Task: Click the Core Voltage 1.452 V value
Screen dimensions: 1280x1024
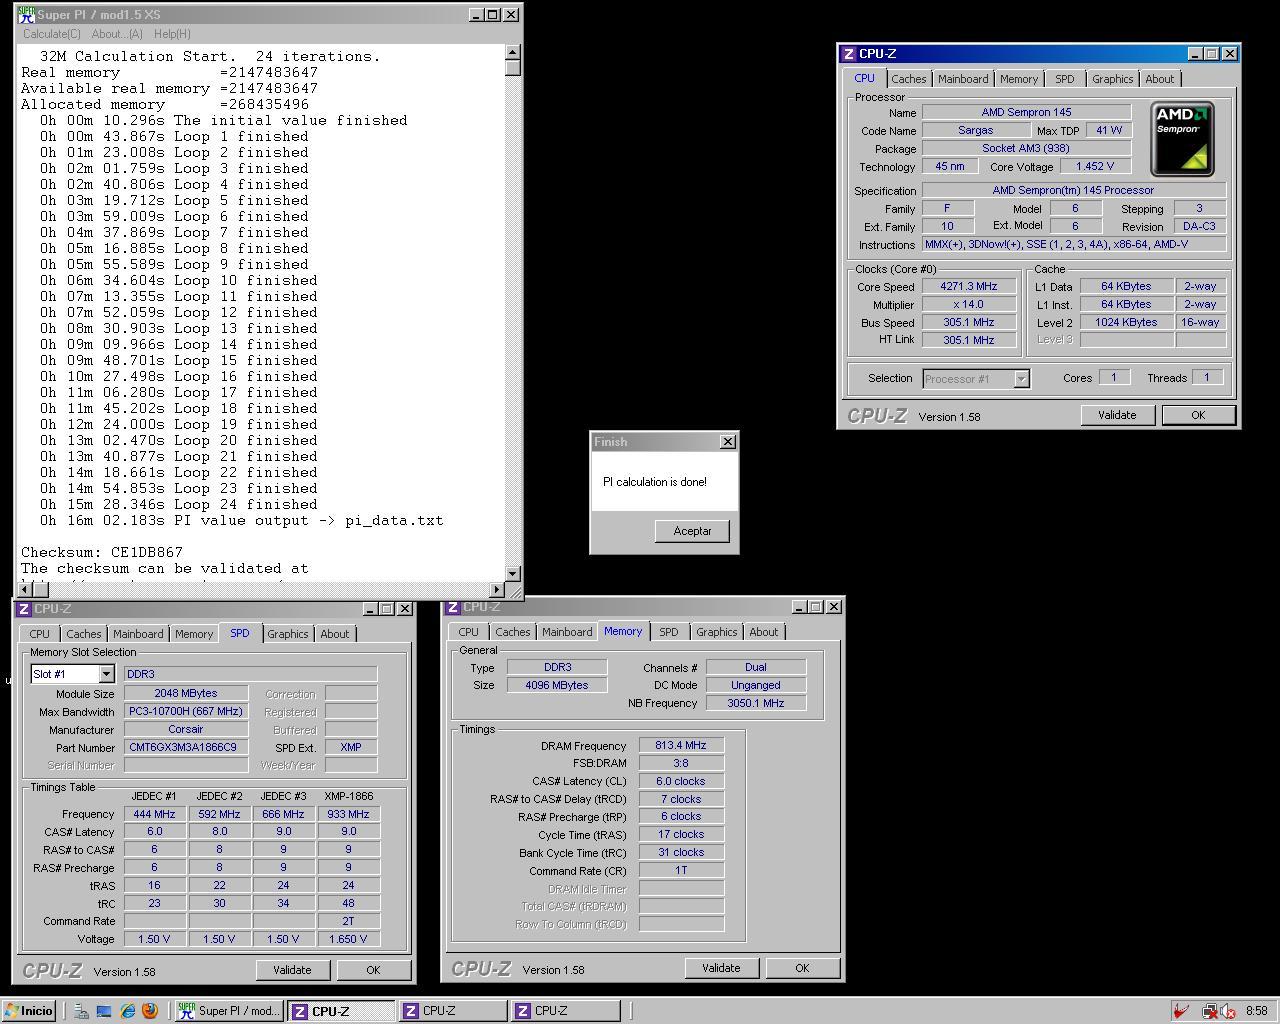Action: [1095, 167]
